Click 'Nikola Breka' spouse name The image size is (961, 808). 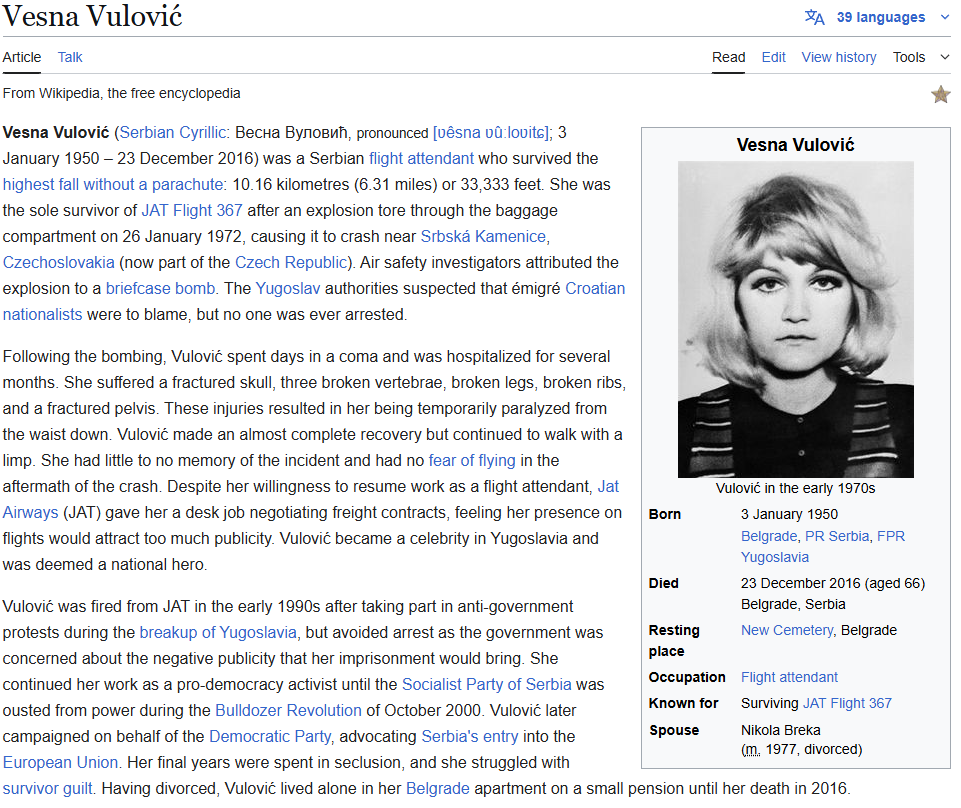780,730
